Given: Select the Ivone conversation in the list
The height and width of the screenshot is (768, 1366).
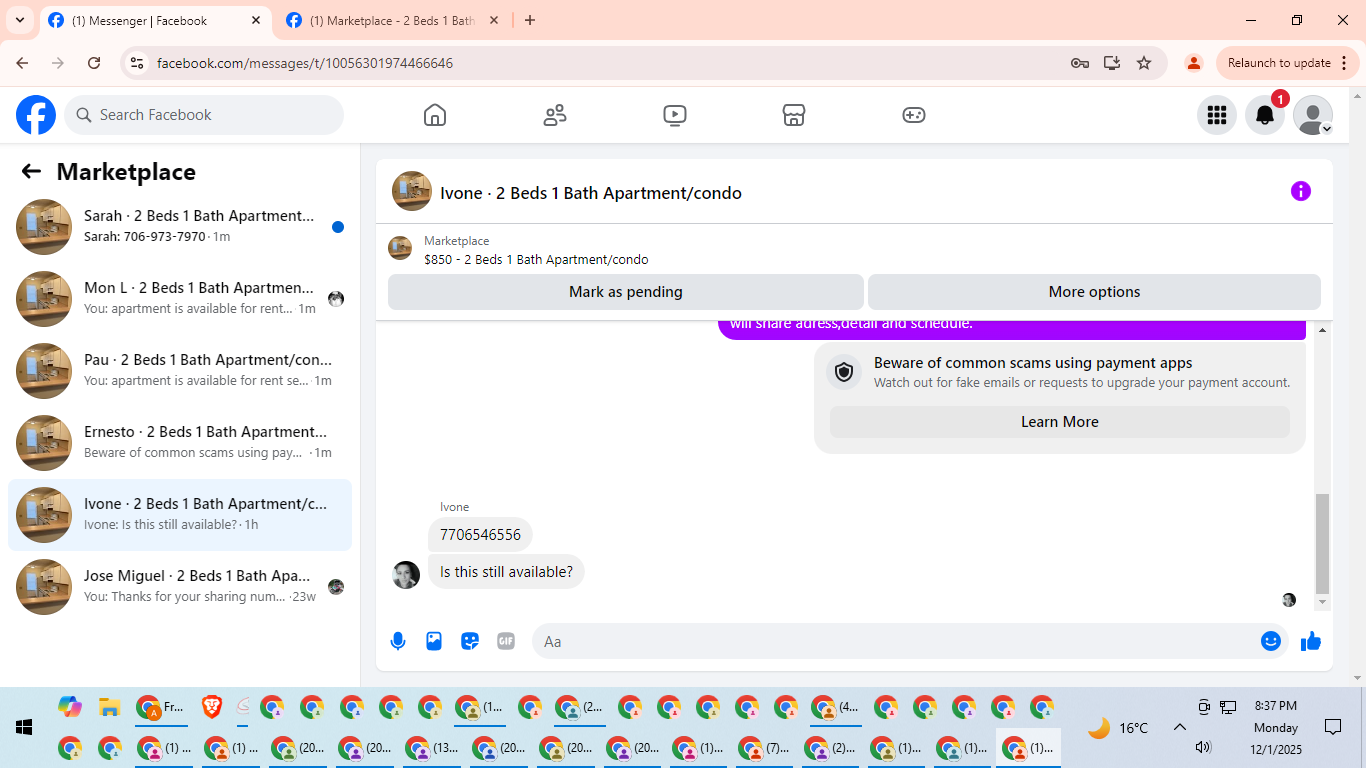Looking at the screenshot, I should tap(180, 515).
